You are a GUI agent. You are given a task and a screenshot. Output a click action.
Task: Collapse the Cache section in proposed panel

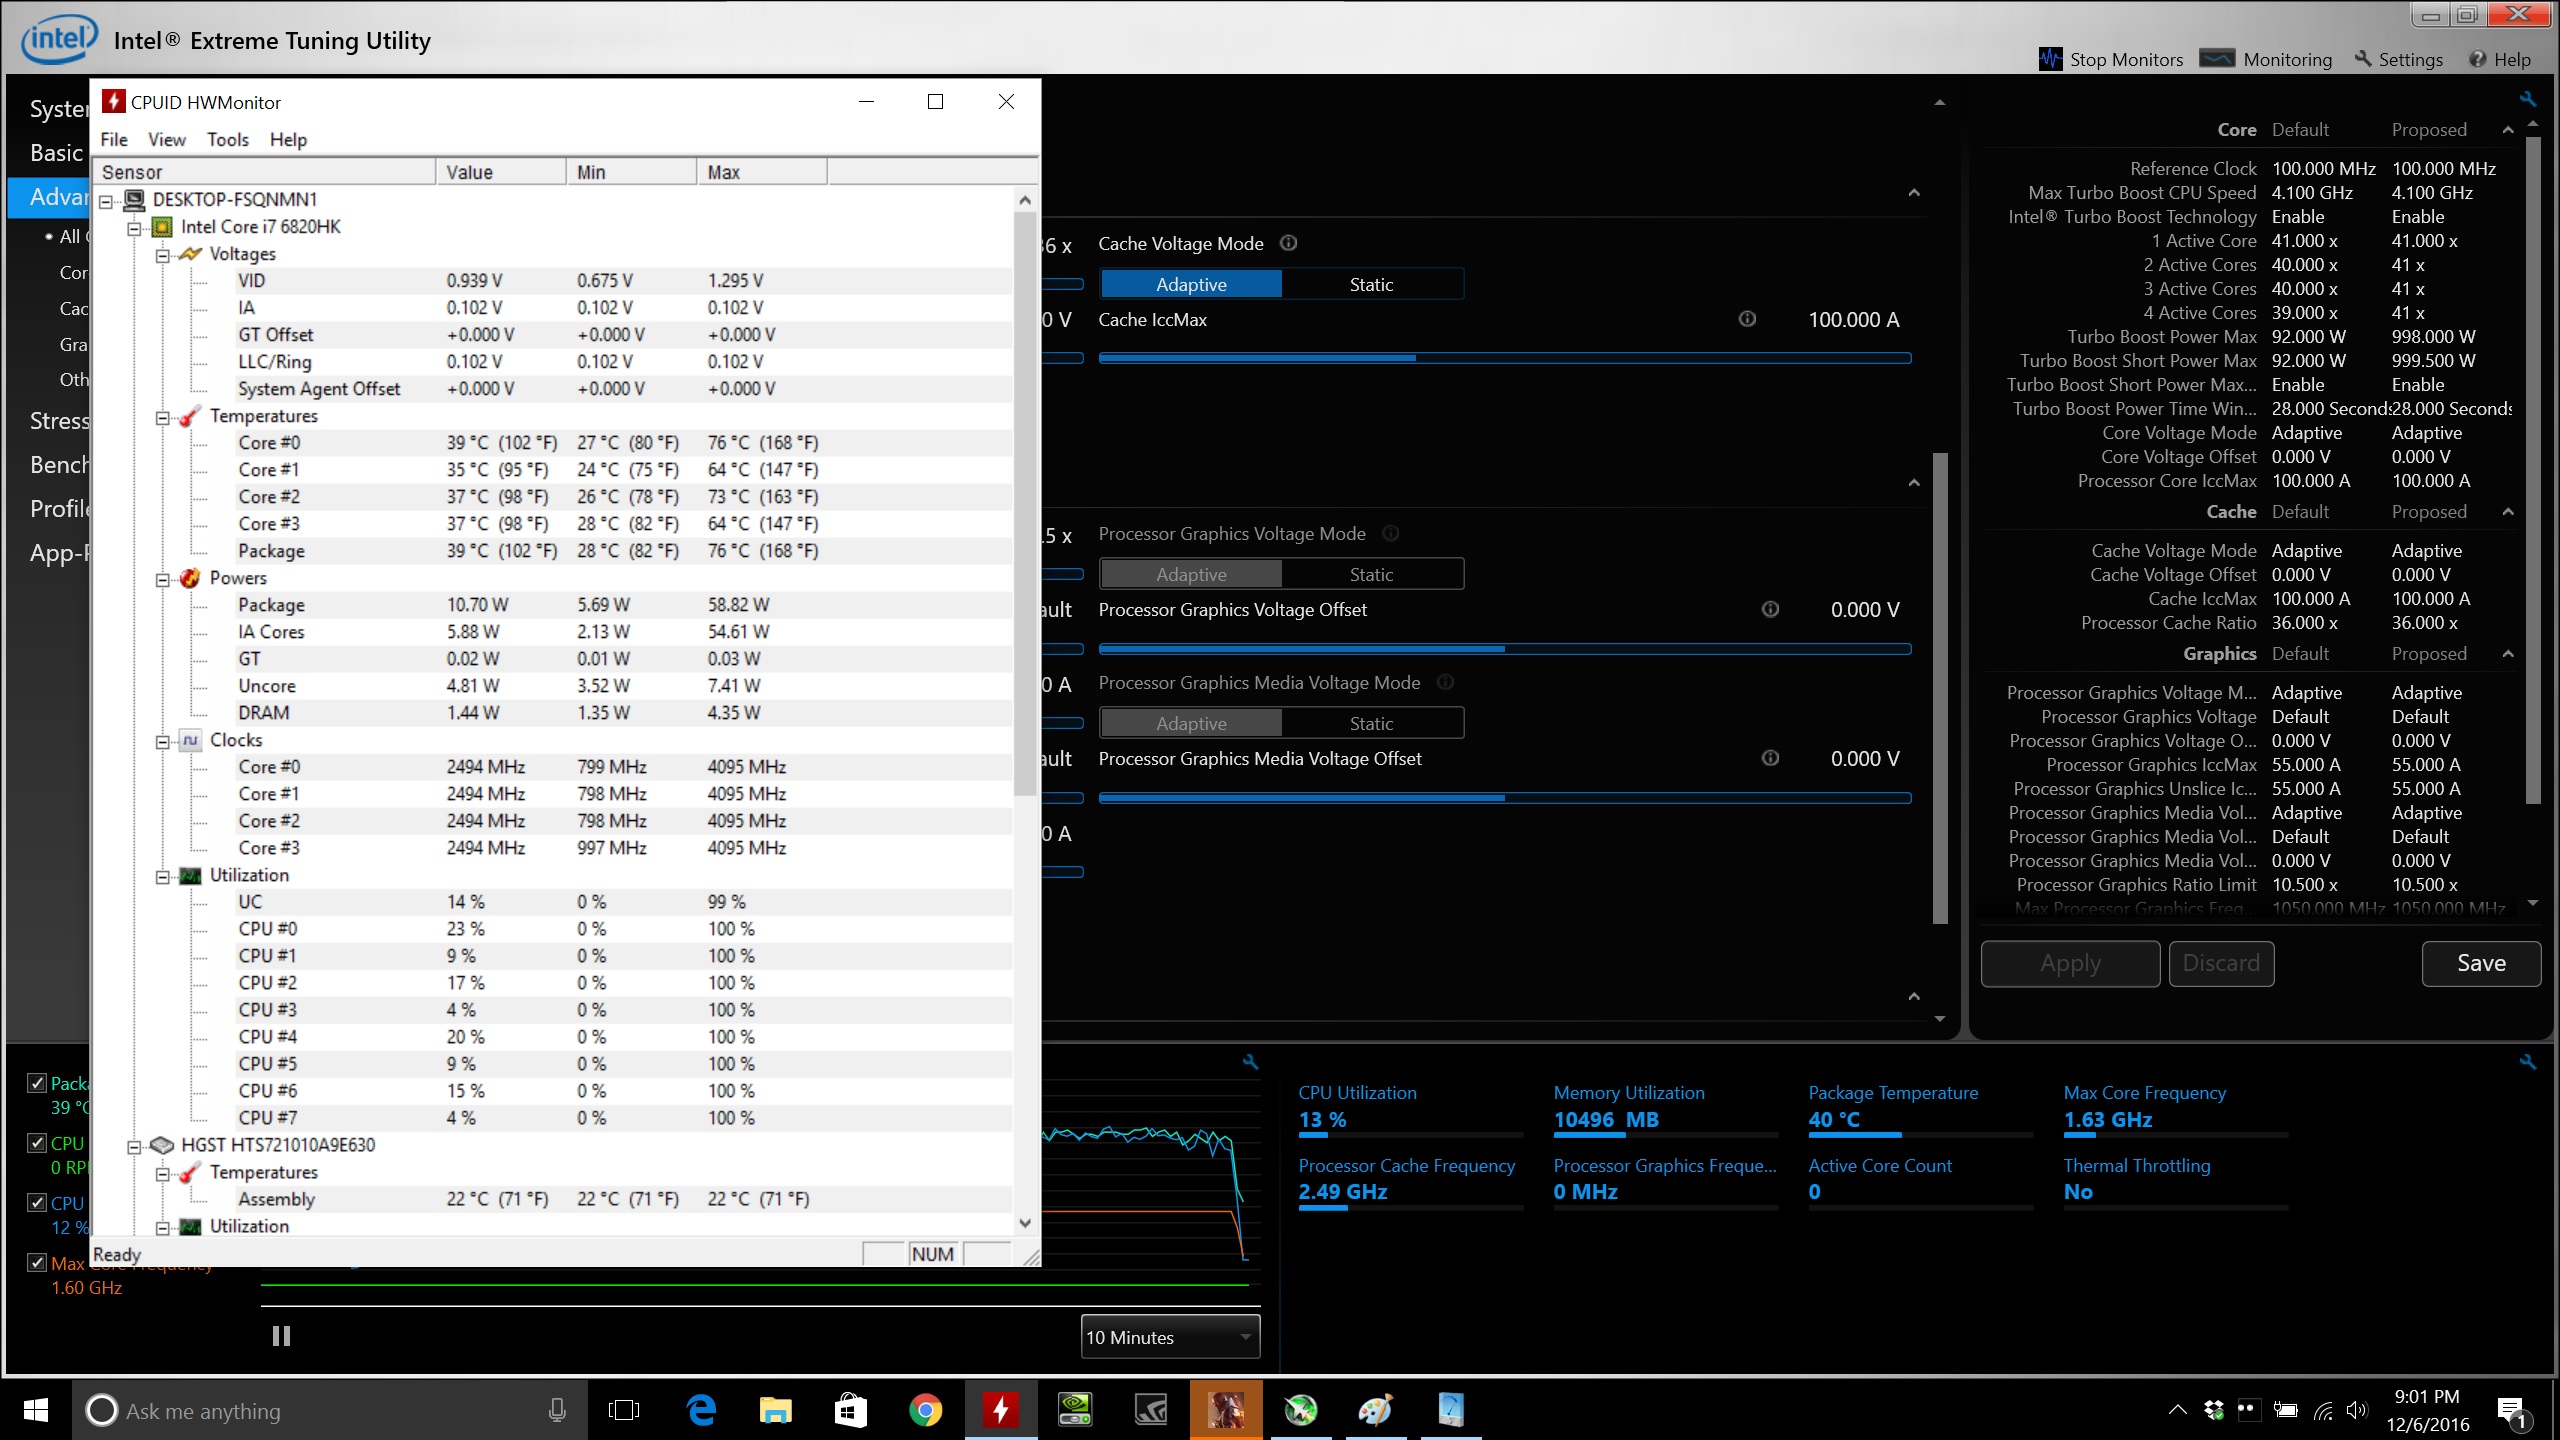pos(2508,512)
